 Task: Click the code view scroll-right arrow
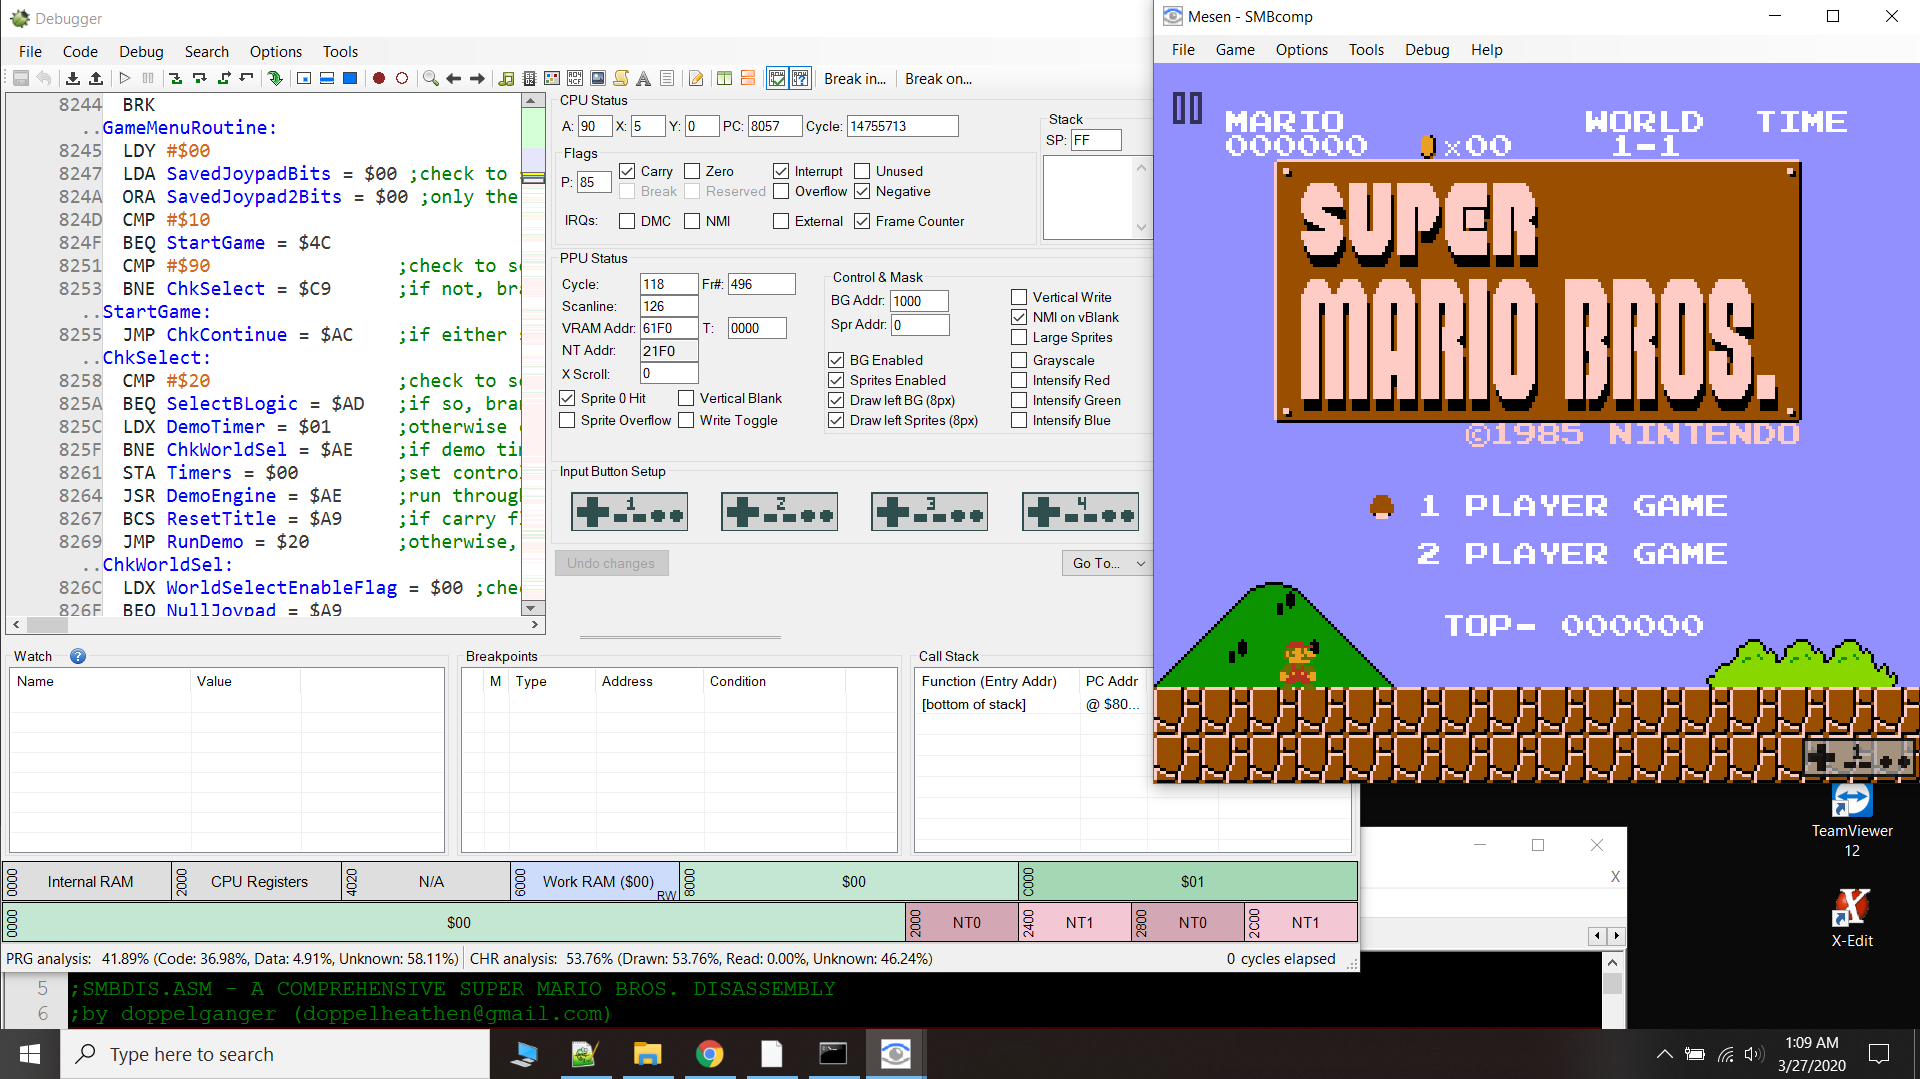click(x=535, y=625)
